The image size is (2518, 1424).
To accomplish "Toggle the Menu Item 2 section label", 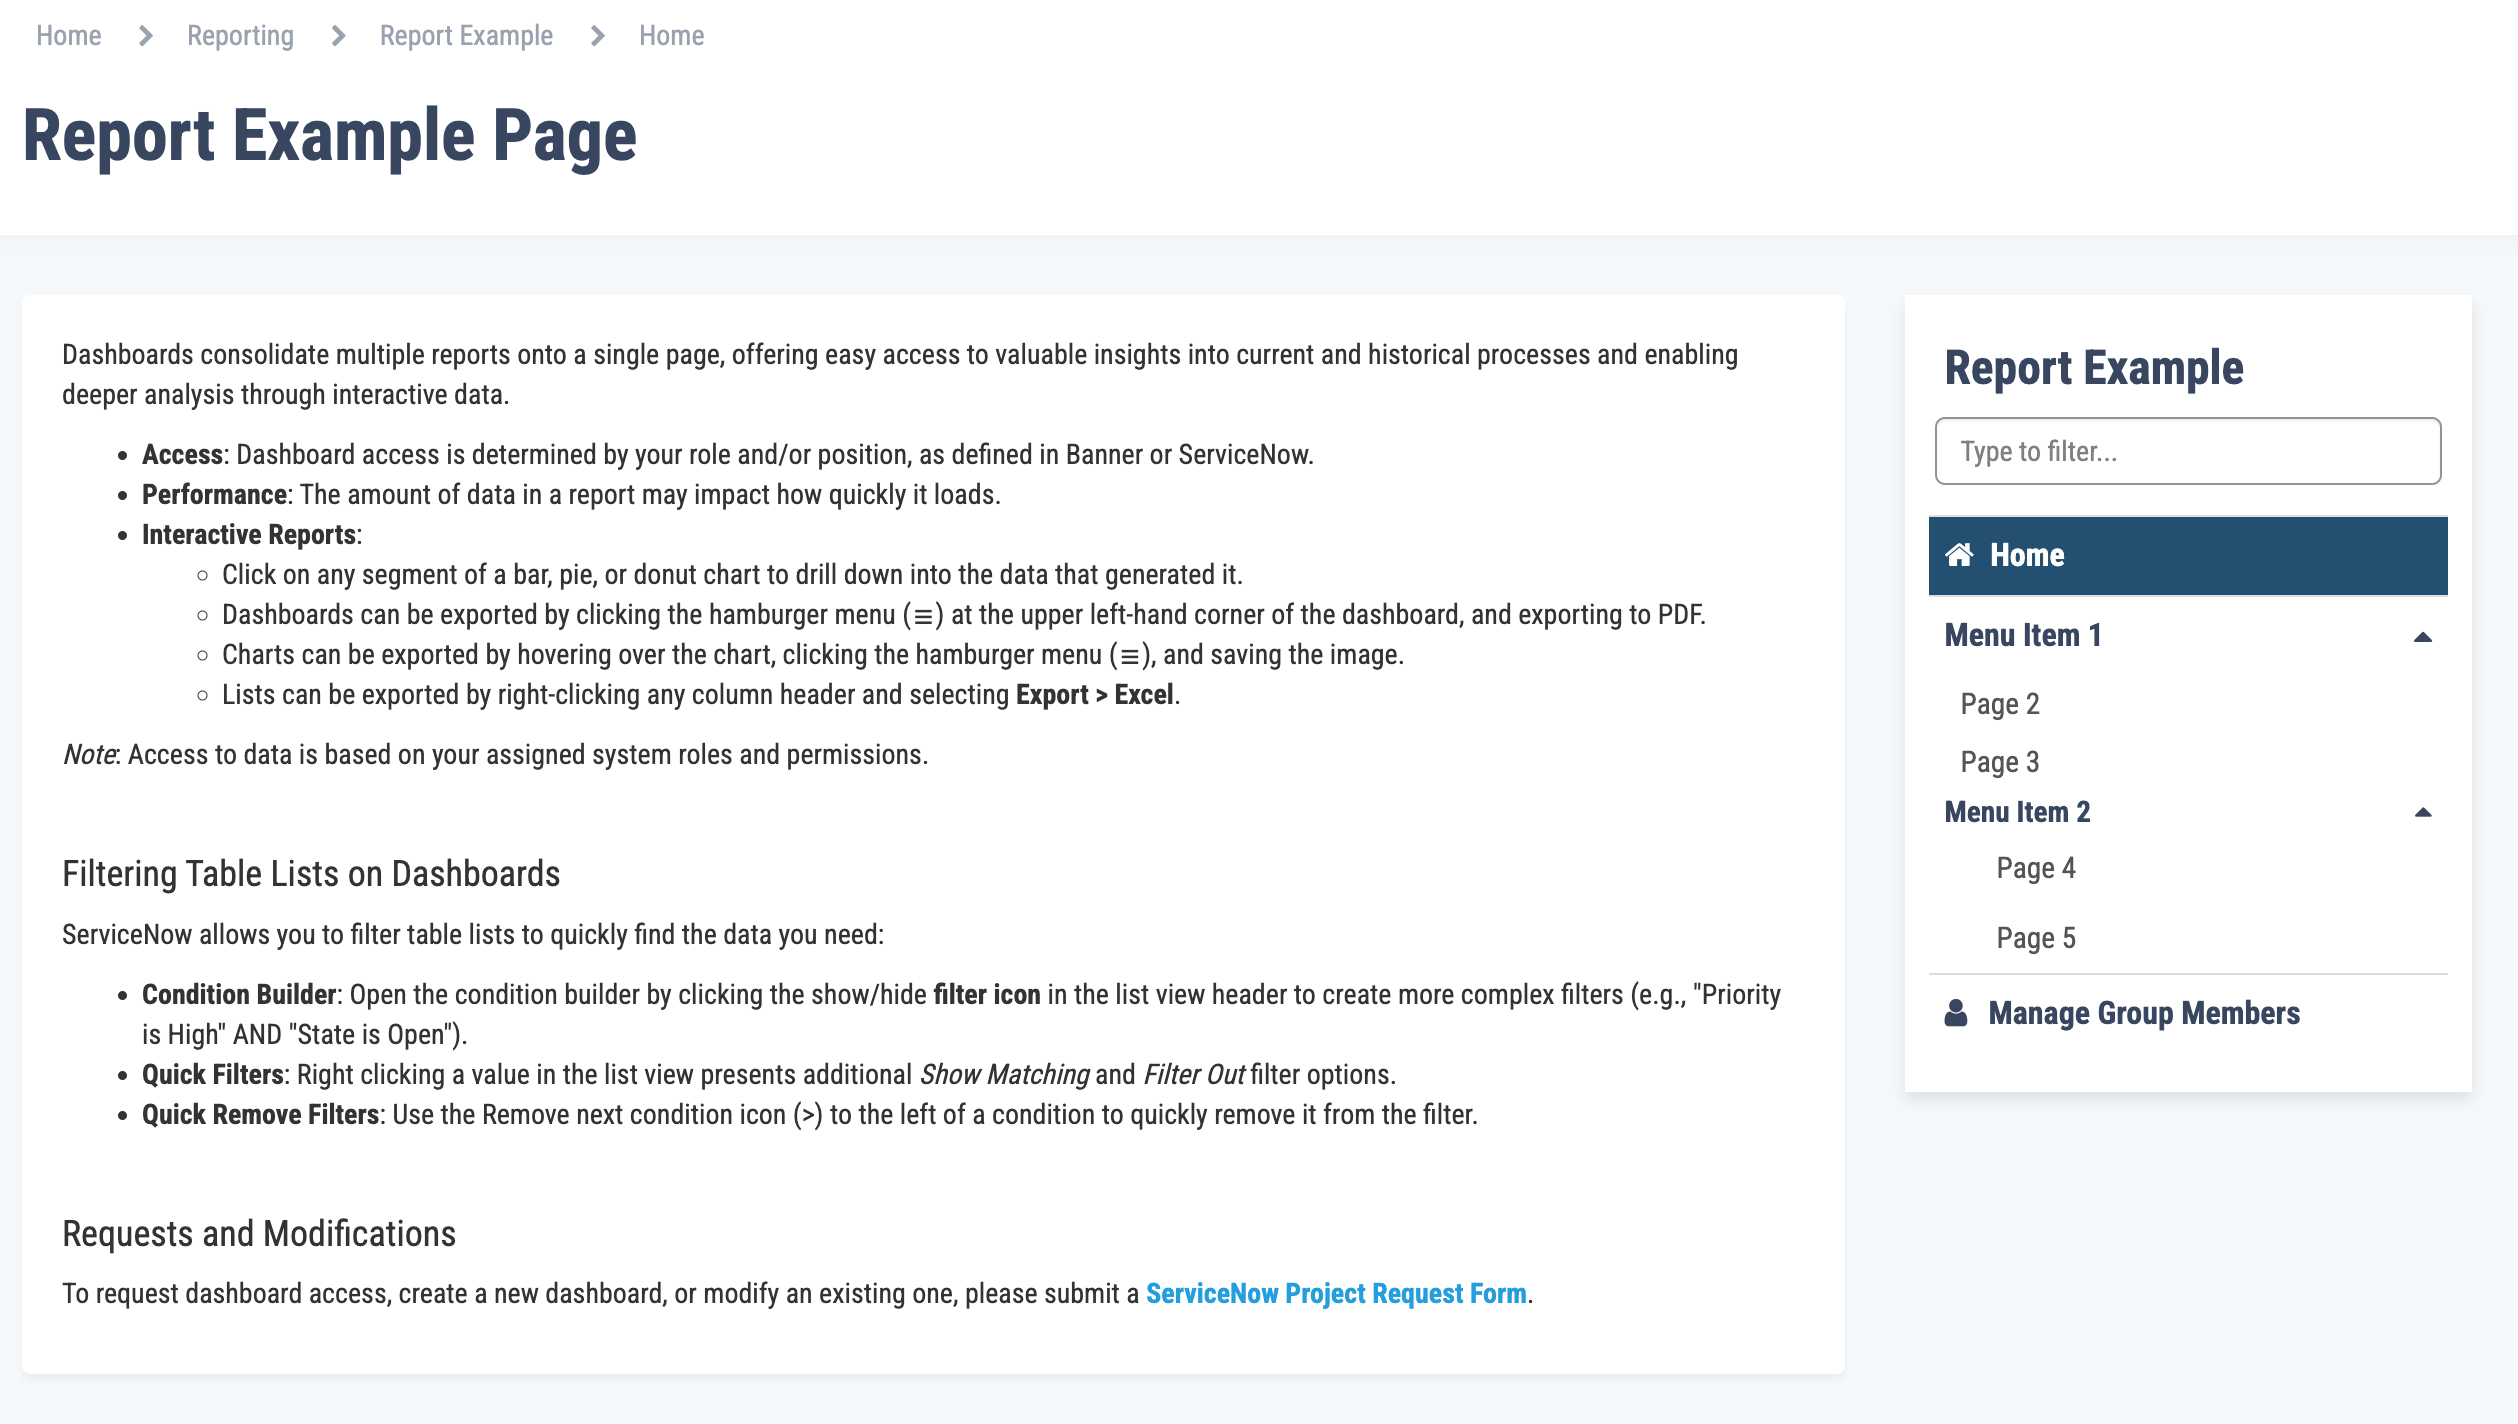I will [x=2017, y=812].
